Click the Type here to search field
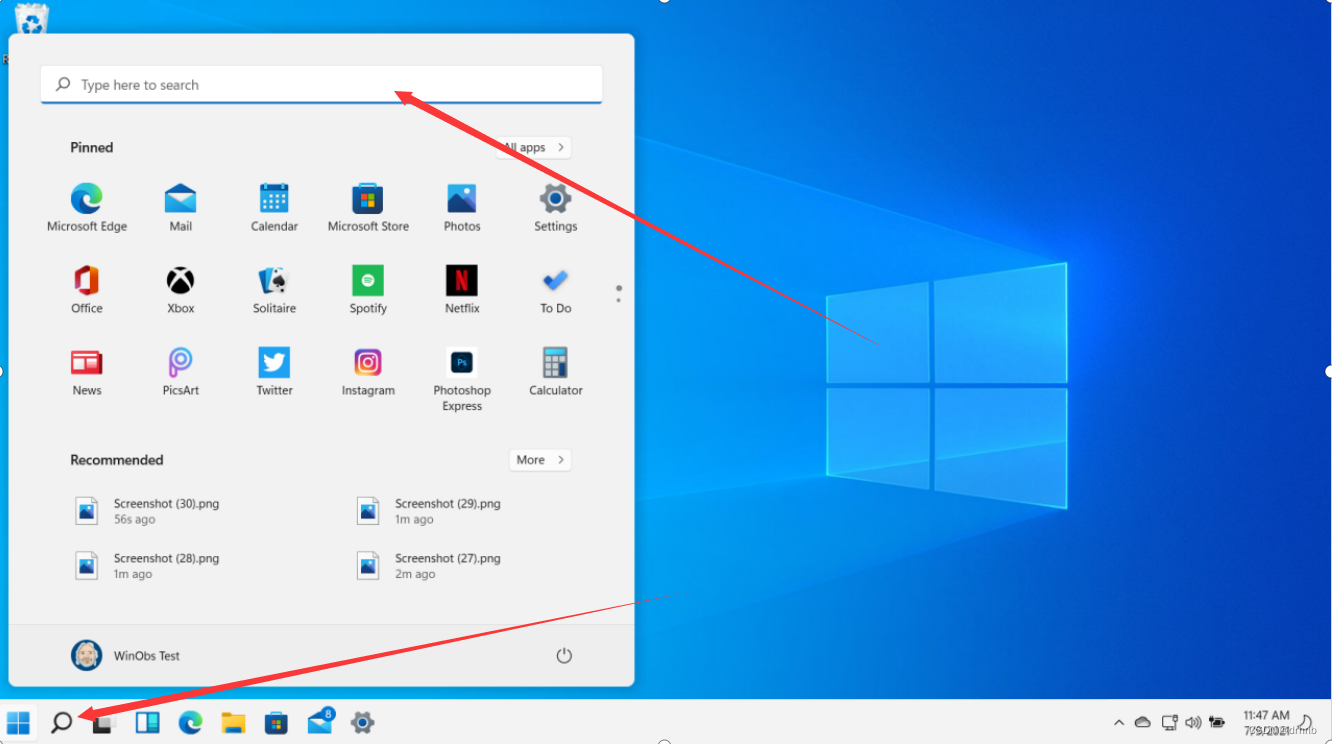The image size is (1332, 744). (x=321, y=85)
